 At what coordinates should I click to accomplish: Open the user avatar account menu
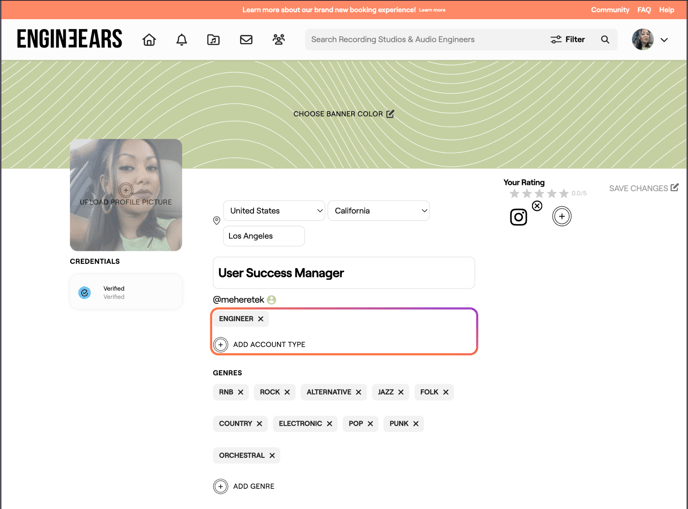[x=650, y=40]
